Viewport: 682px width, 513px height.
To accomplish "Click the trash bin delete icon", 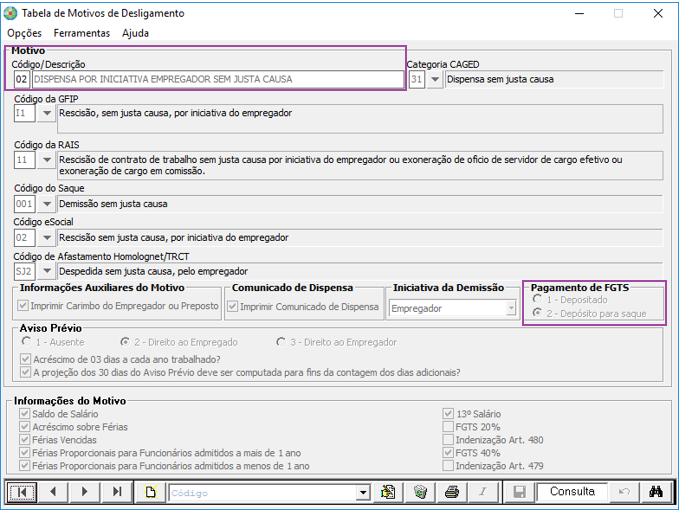I will click(420, 492).
